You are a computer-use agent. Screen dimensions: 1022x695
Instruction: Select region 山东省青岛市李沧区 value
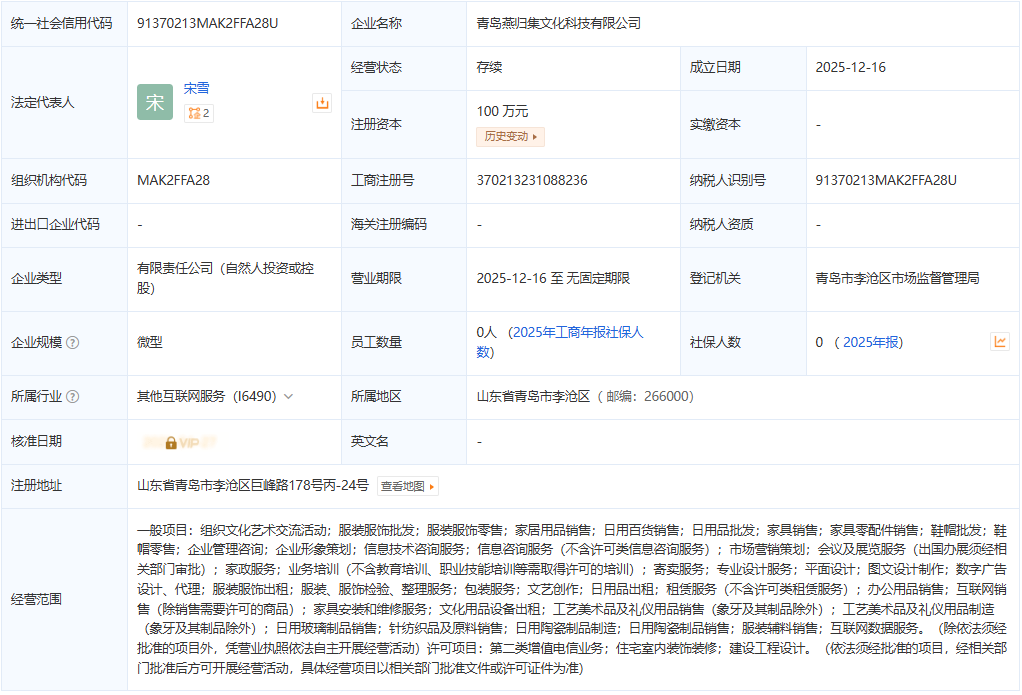coord(533,396)
